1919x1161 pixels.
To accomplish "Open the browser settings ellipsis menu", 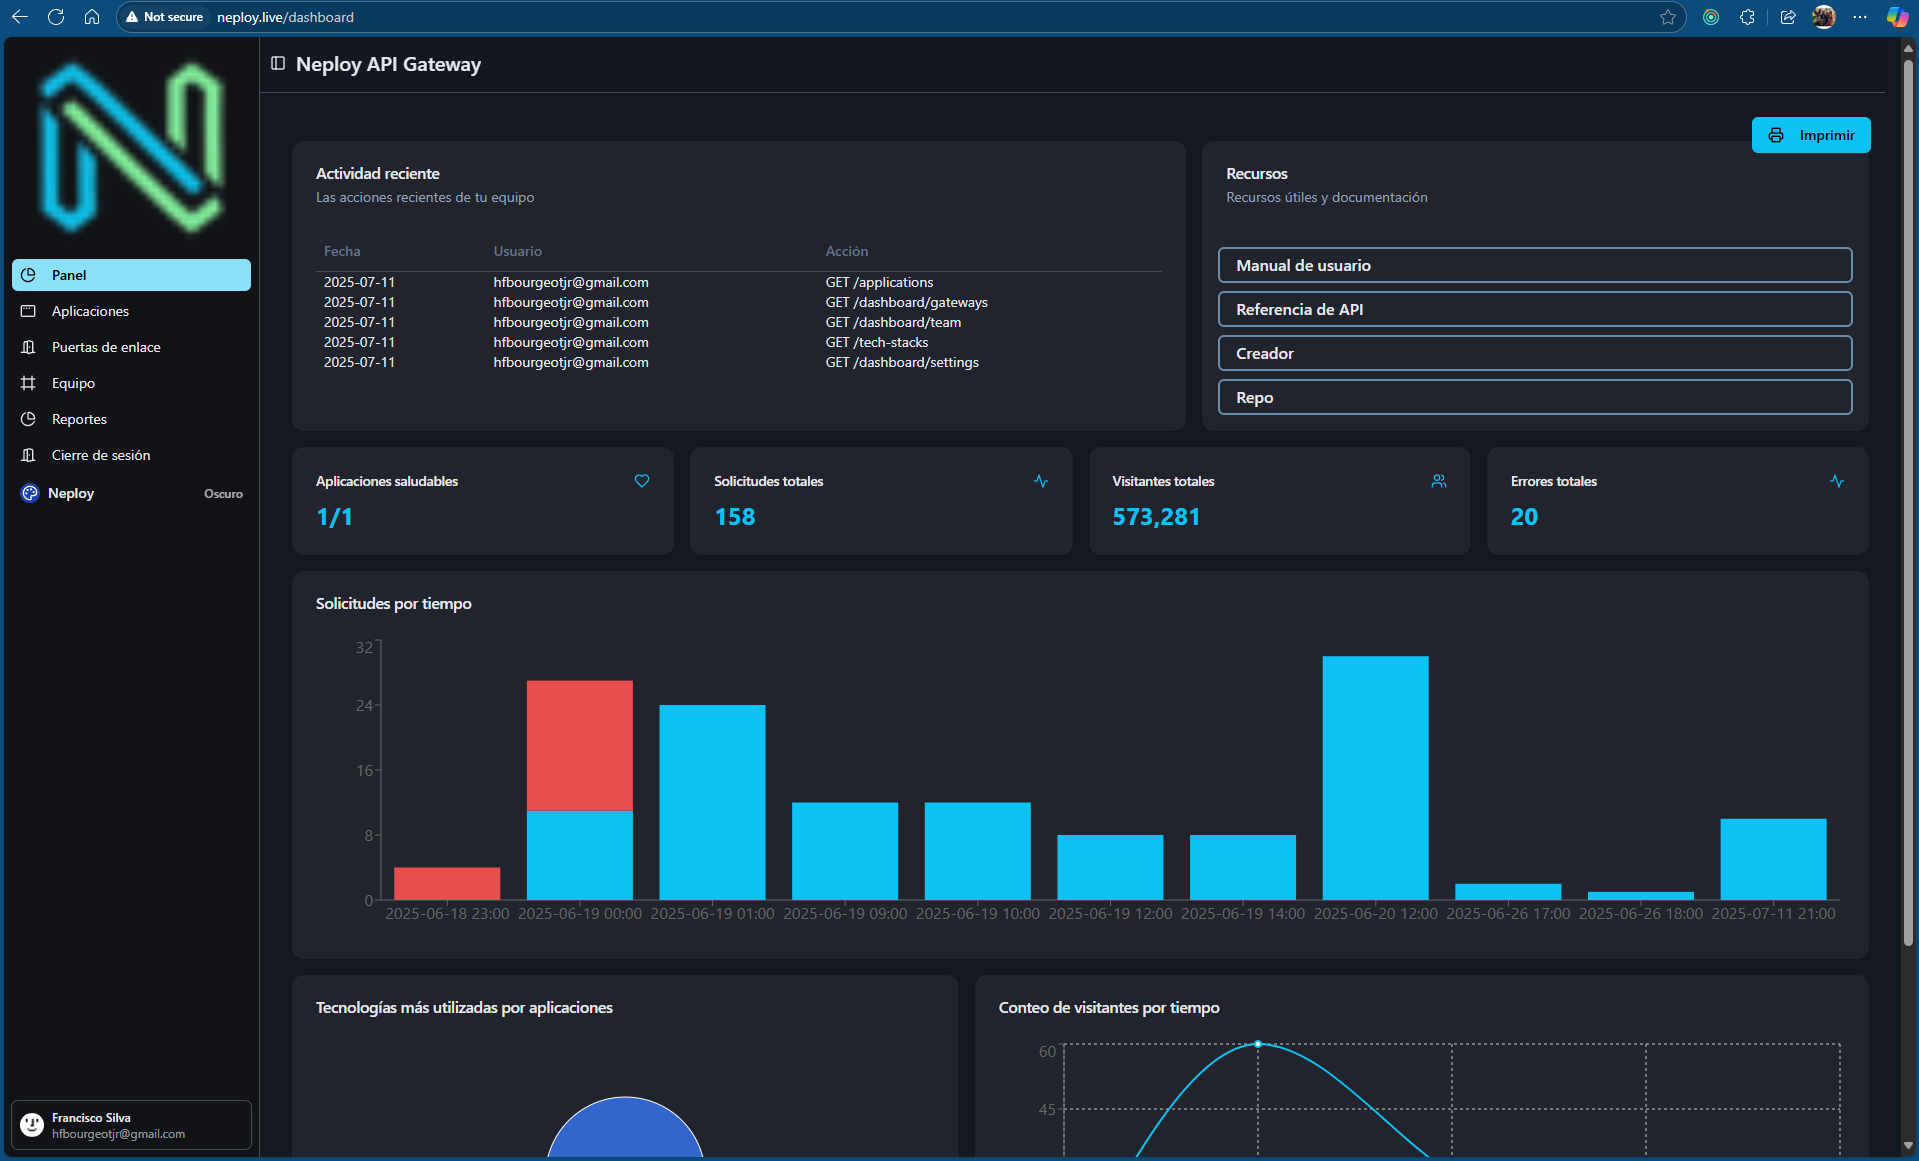I will [1860, 17].
